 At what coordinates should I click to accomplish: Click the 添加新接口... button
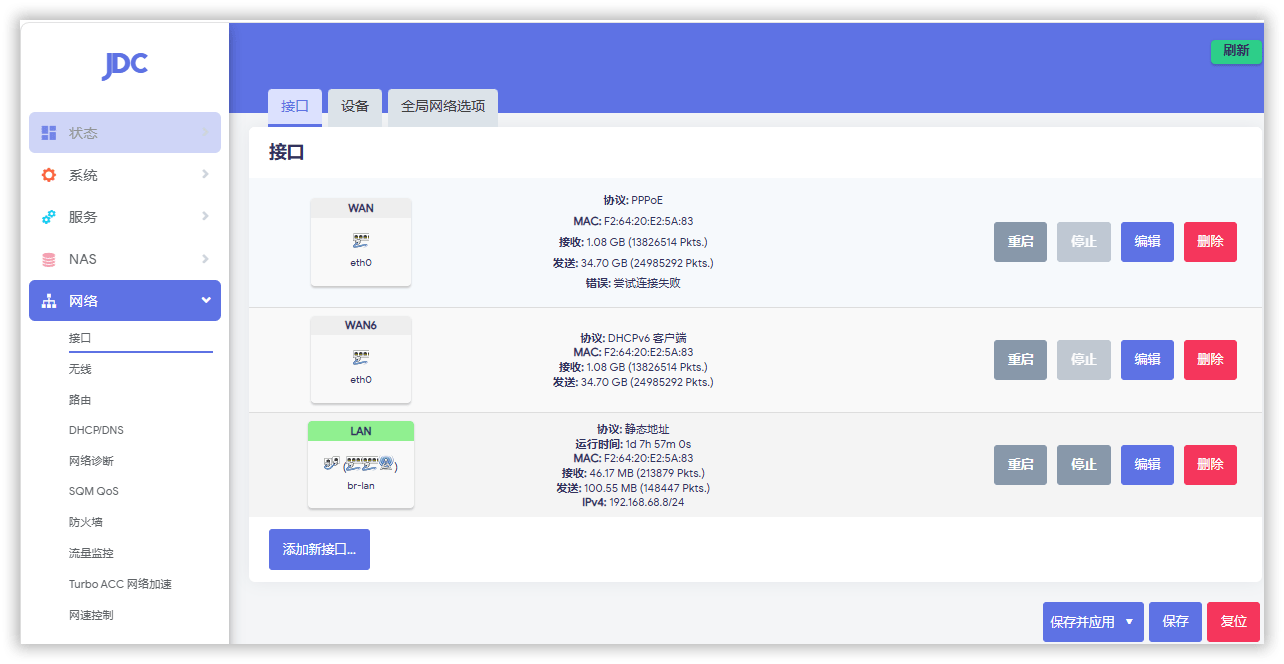point(319,550)
